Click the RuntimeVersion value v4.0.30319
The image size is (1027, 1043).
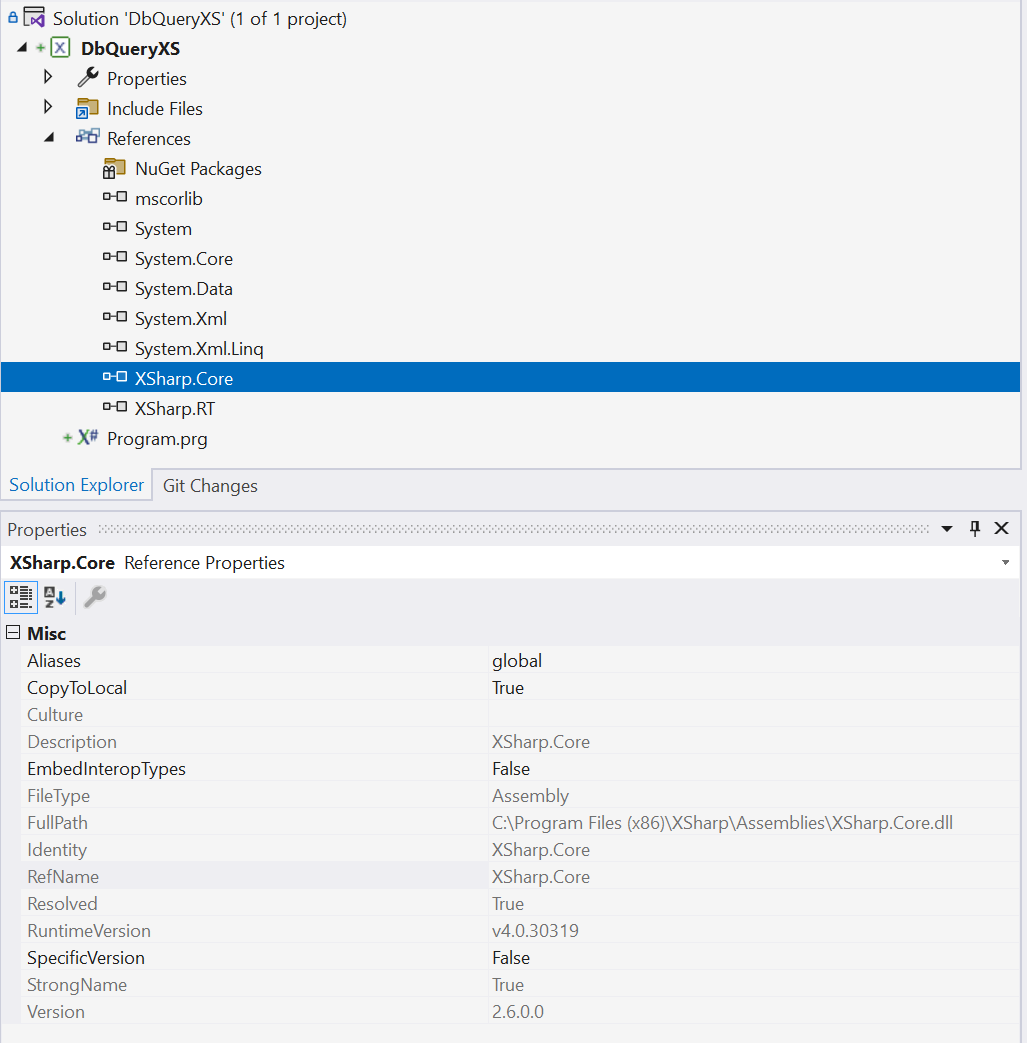(535, 931)
